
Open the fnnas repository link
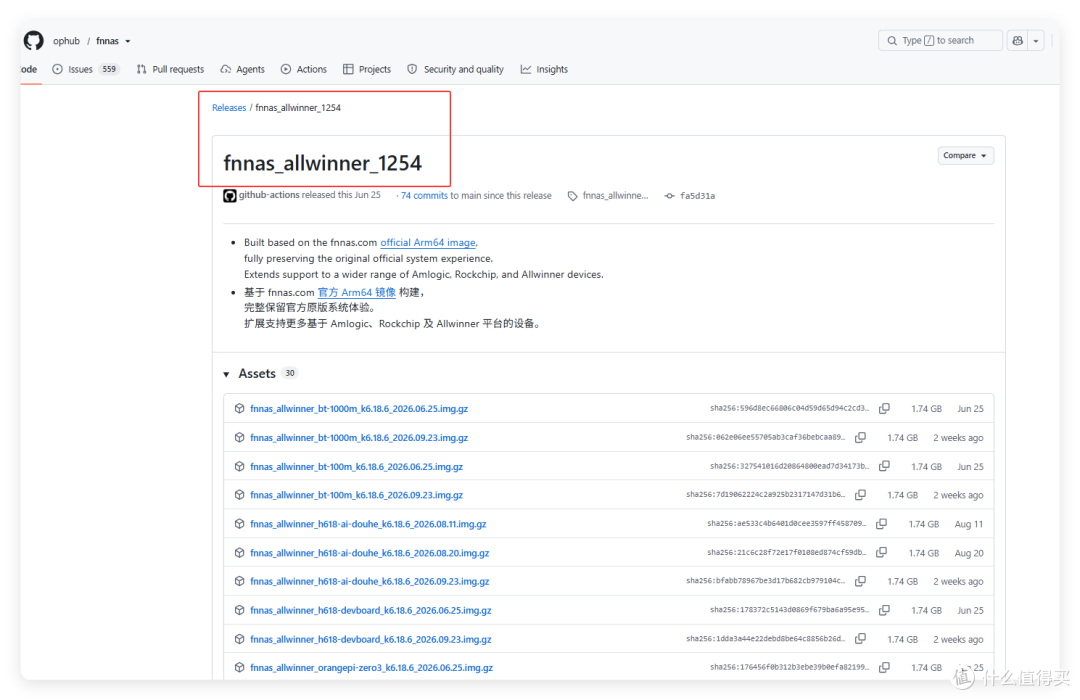[x=107, y=41]
